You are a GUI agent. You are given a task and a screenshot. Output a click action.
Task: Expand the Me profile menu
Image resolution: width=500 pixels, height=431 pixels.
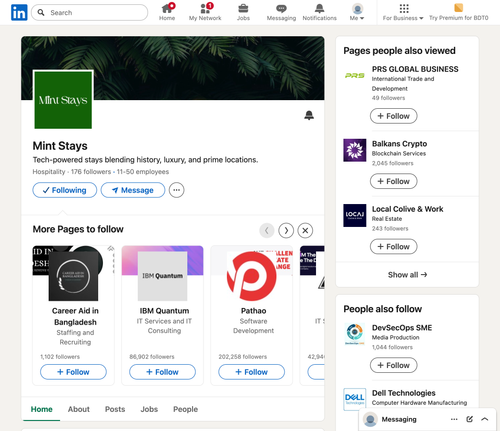click(x=357, y=12)
